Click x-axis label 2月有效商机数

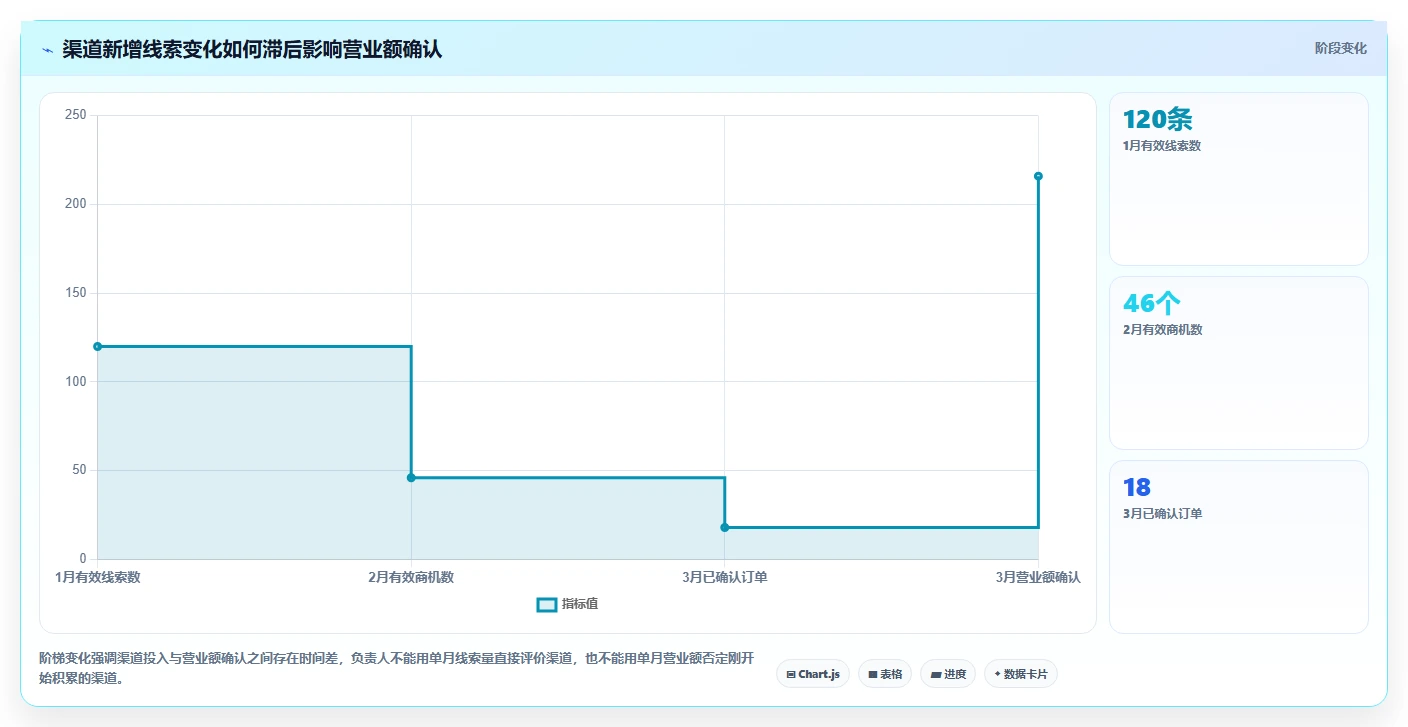(411, 577)
